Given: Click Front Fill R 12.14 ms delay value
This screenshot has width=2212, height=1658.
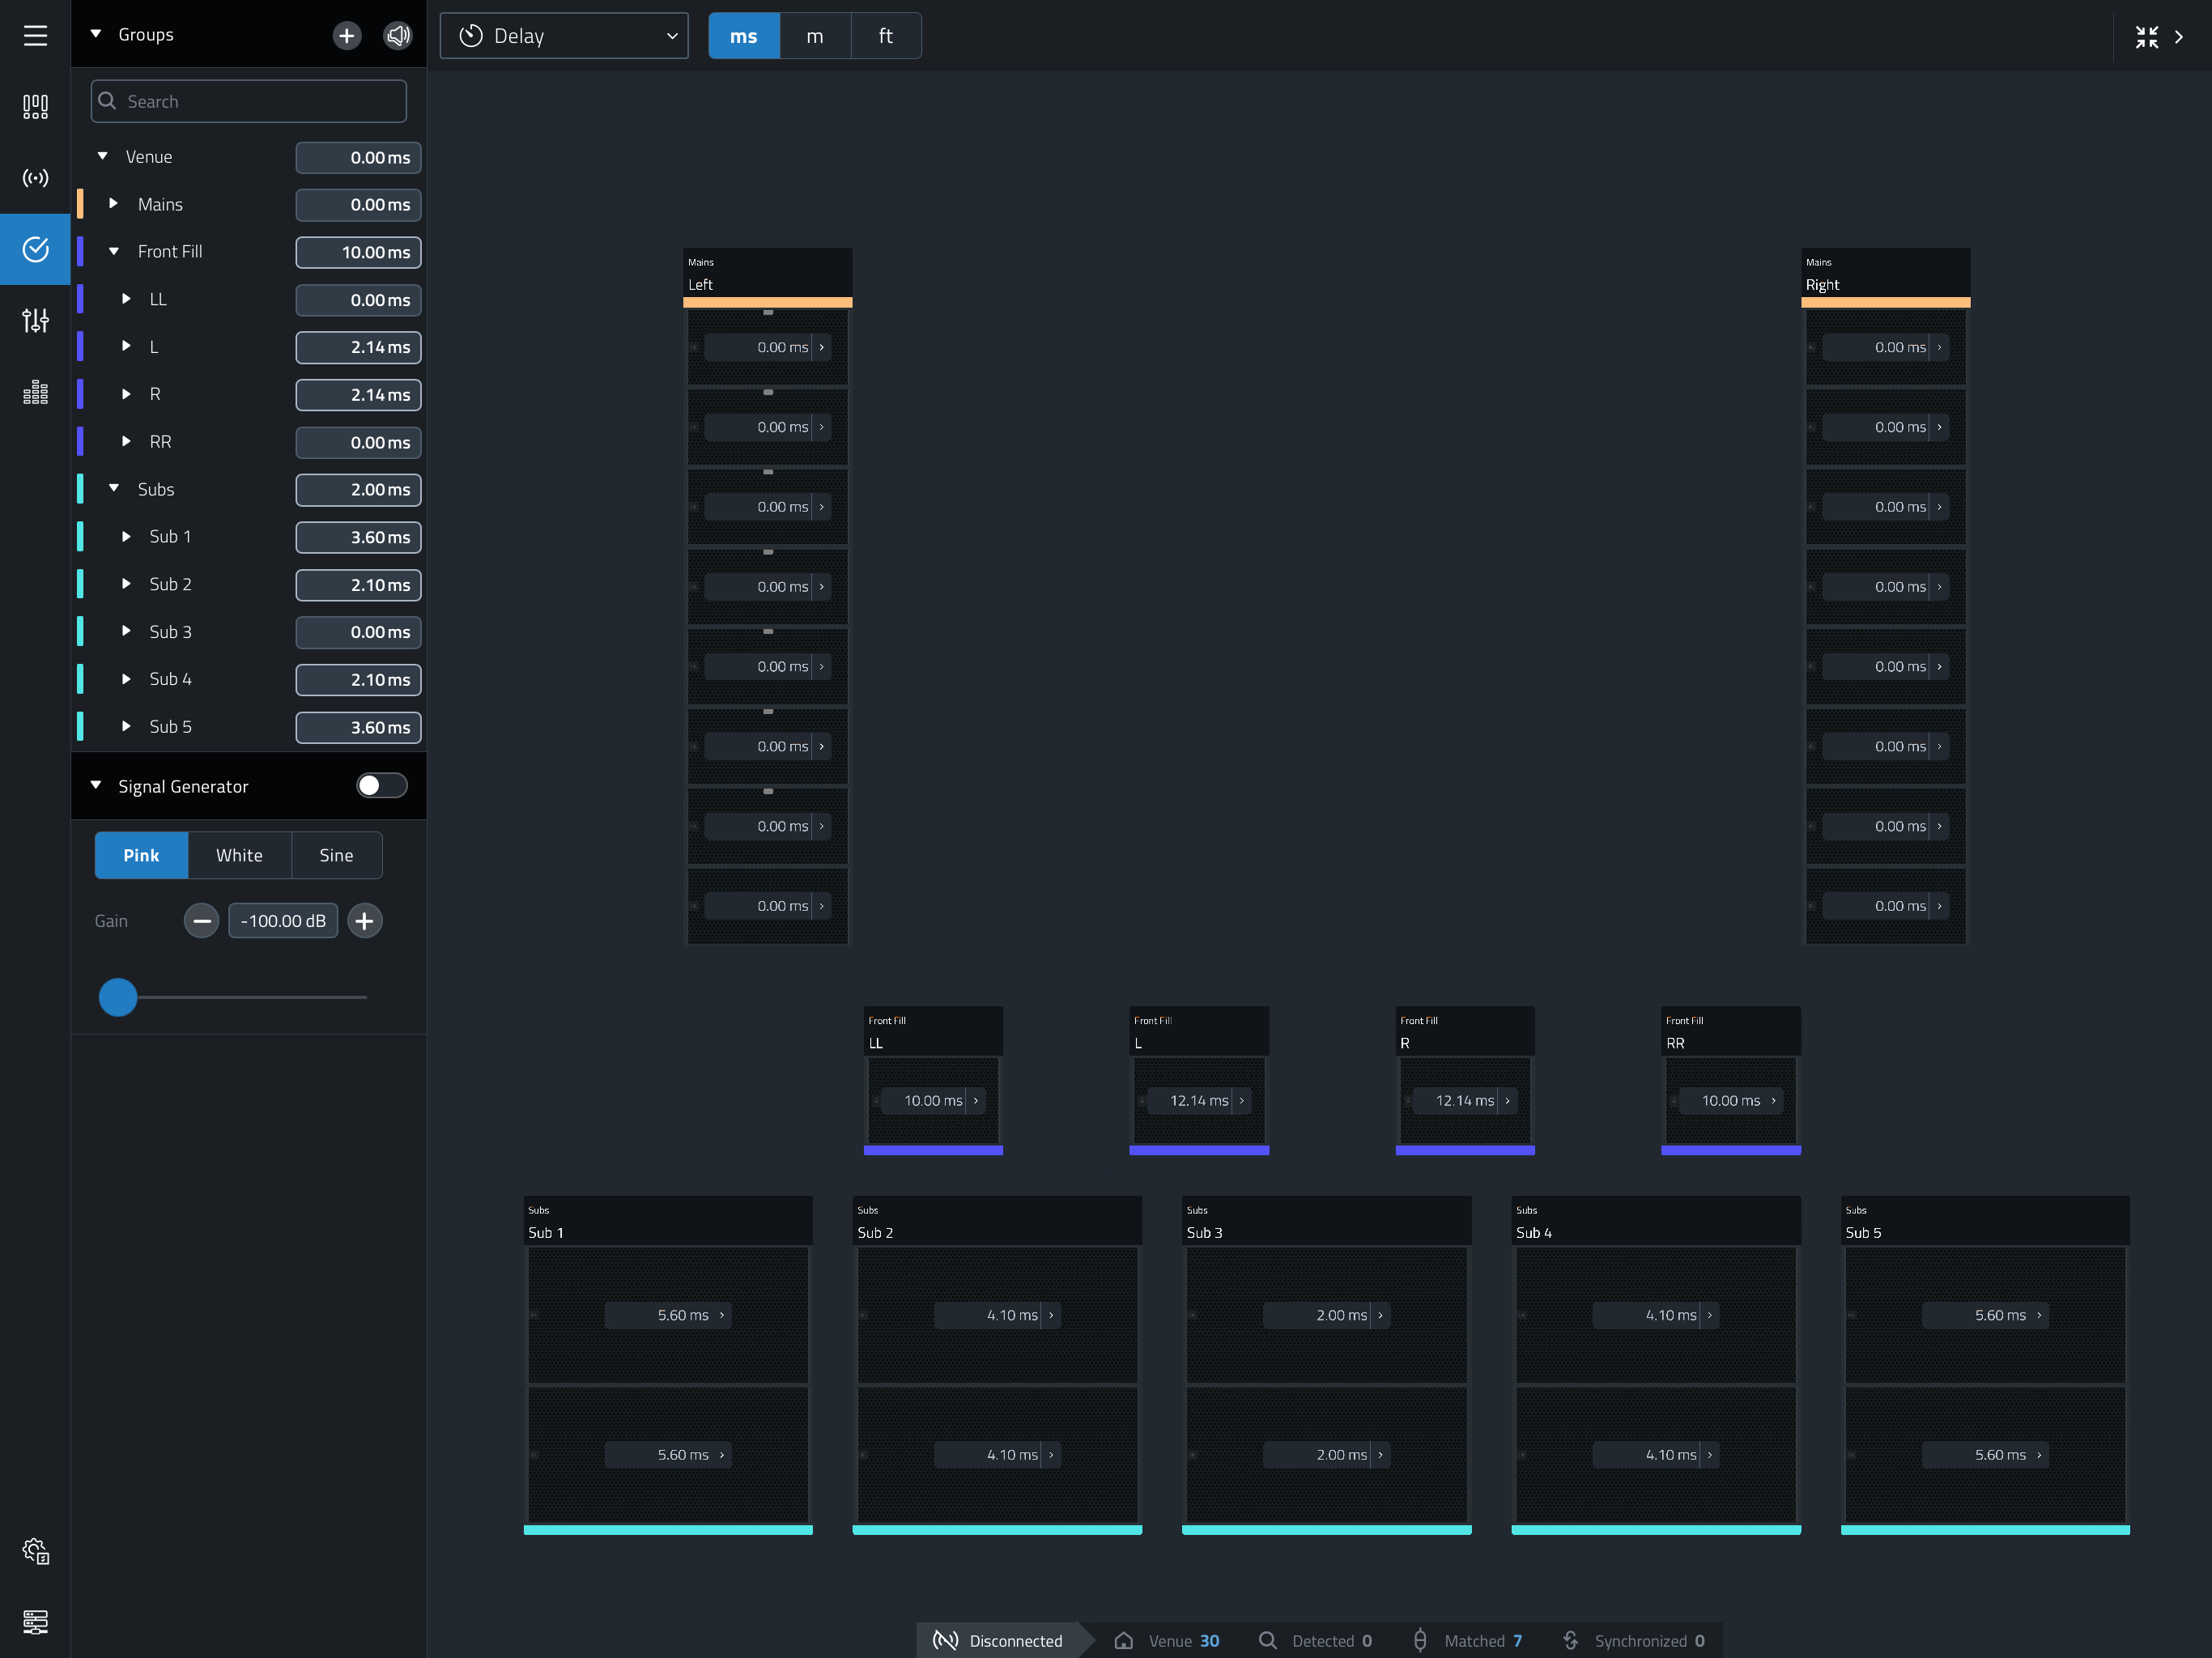Looking at the screenshot, I should click(1465, 1100).
